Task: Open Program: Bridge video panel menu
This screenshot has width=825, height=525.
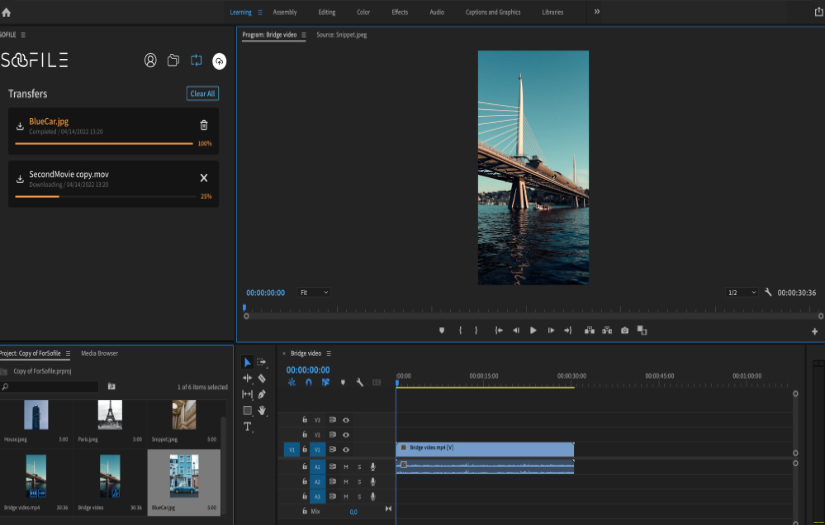Action: 304,35
